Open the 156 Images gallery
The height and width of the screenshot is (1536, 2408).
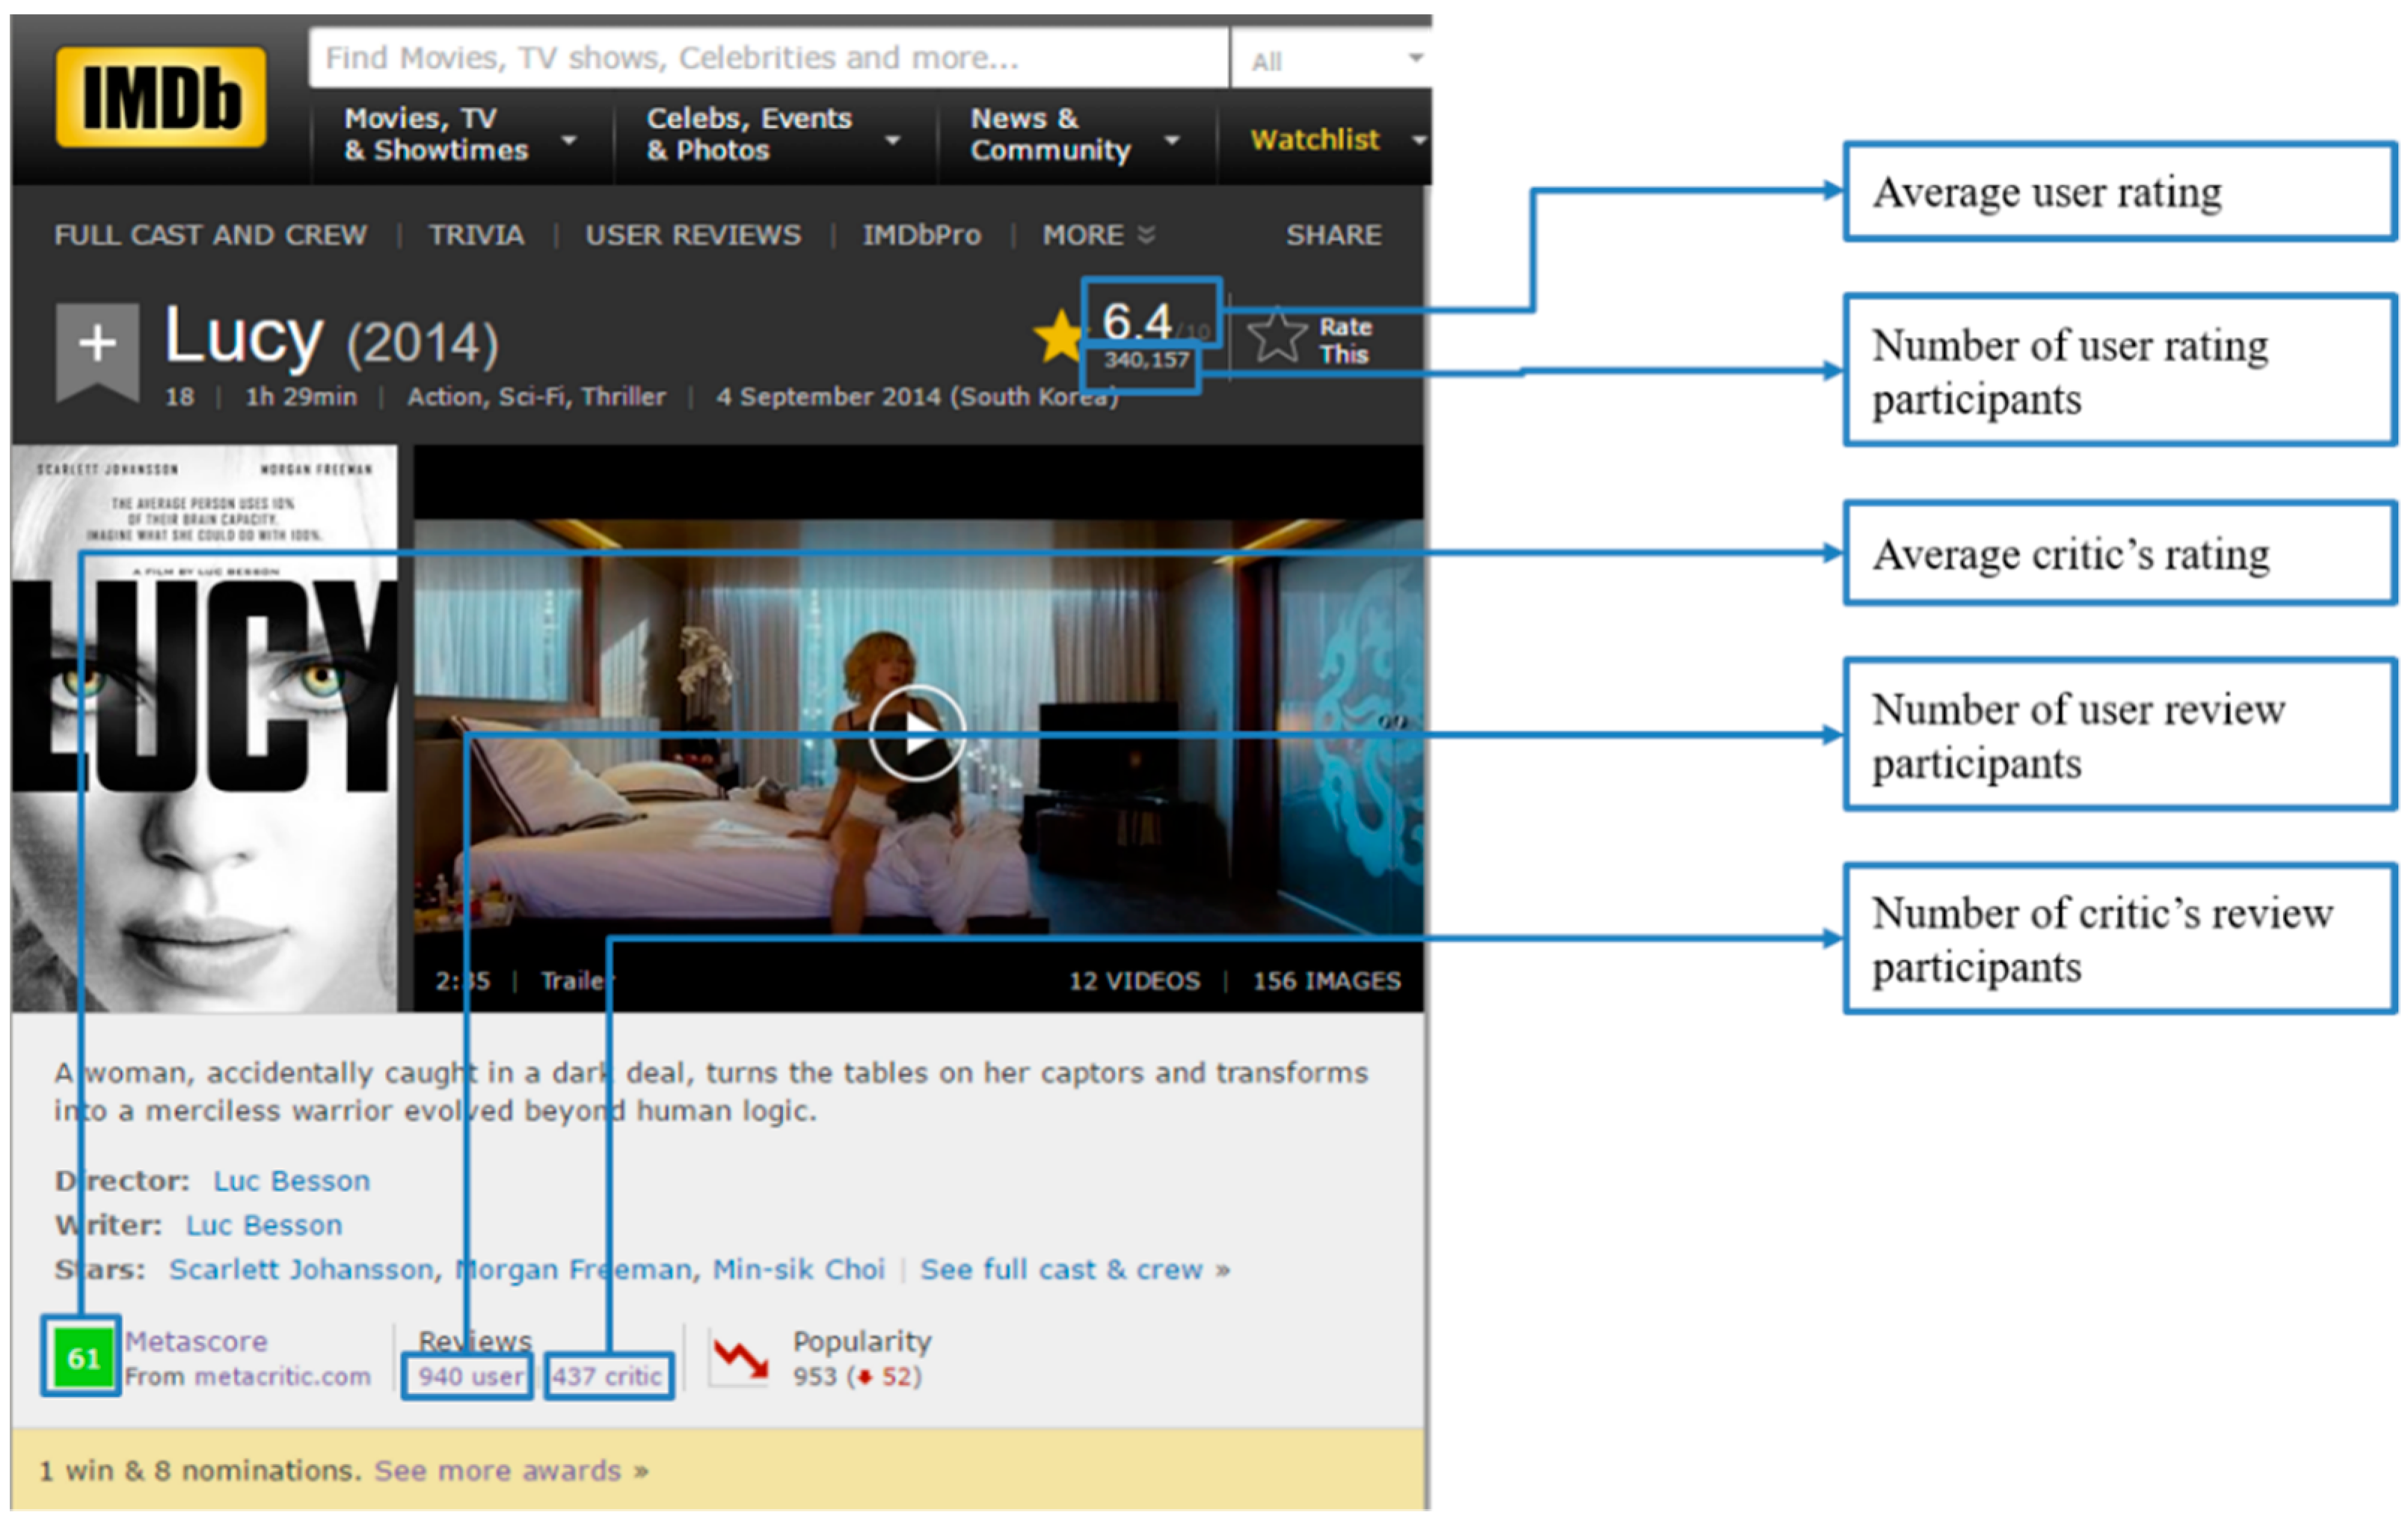(1327, 981)
